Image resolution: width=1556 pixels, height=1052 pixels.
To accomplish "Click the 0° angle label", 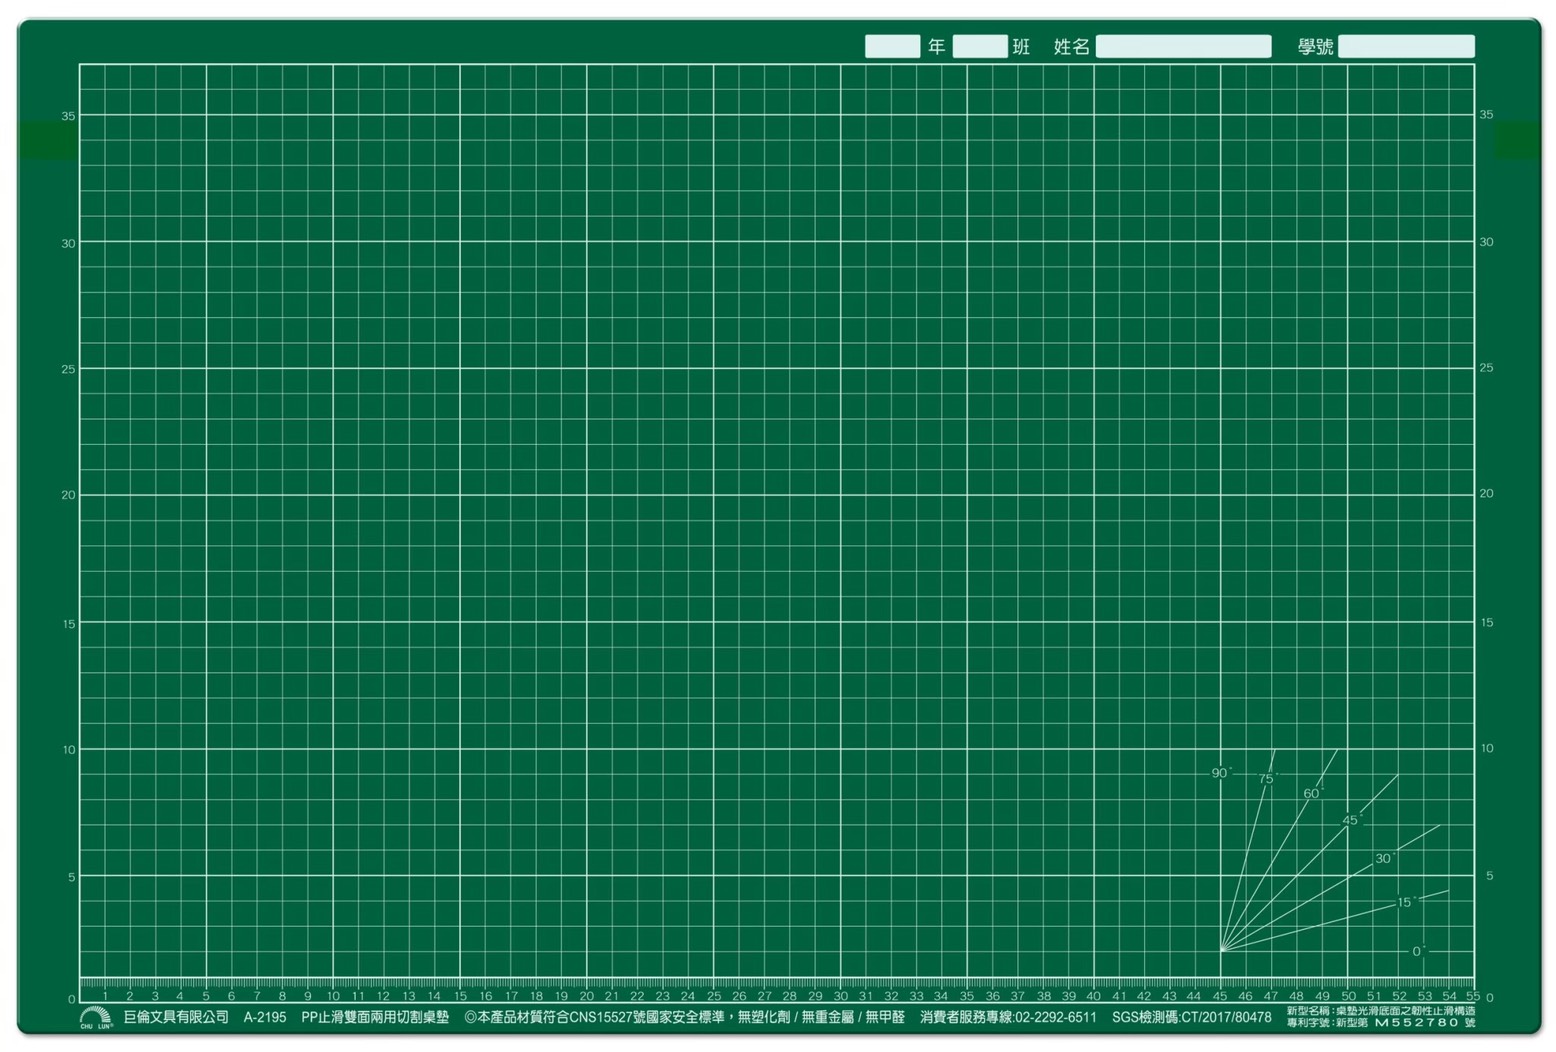I will [1418, 951].
